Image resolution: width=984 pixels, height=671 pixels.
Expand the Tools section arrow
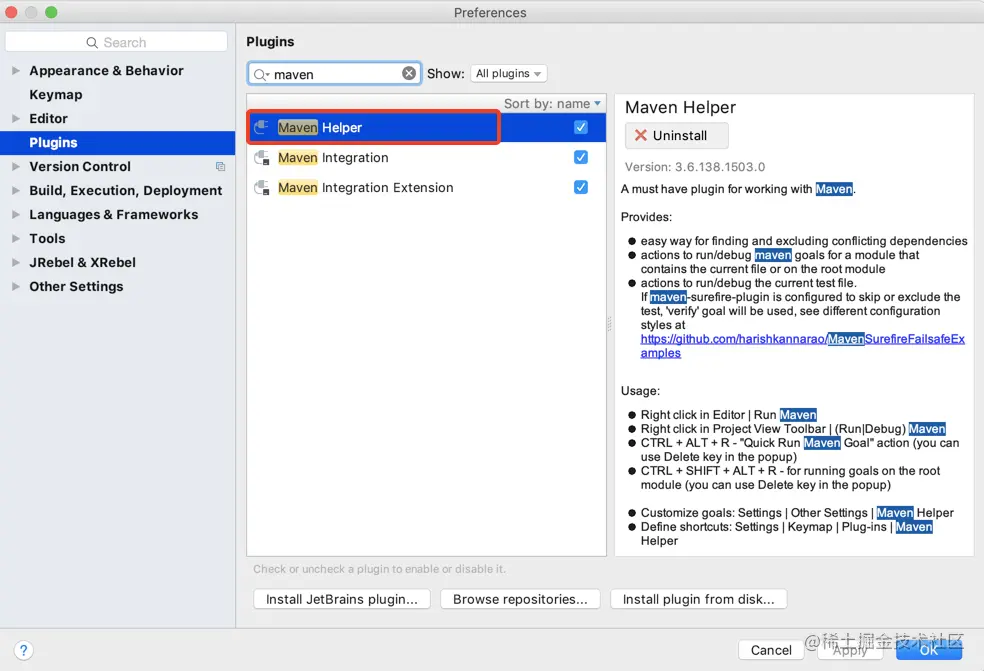(16, 238)
